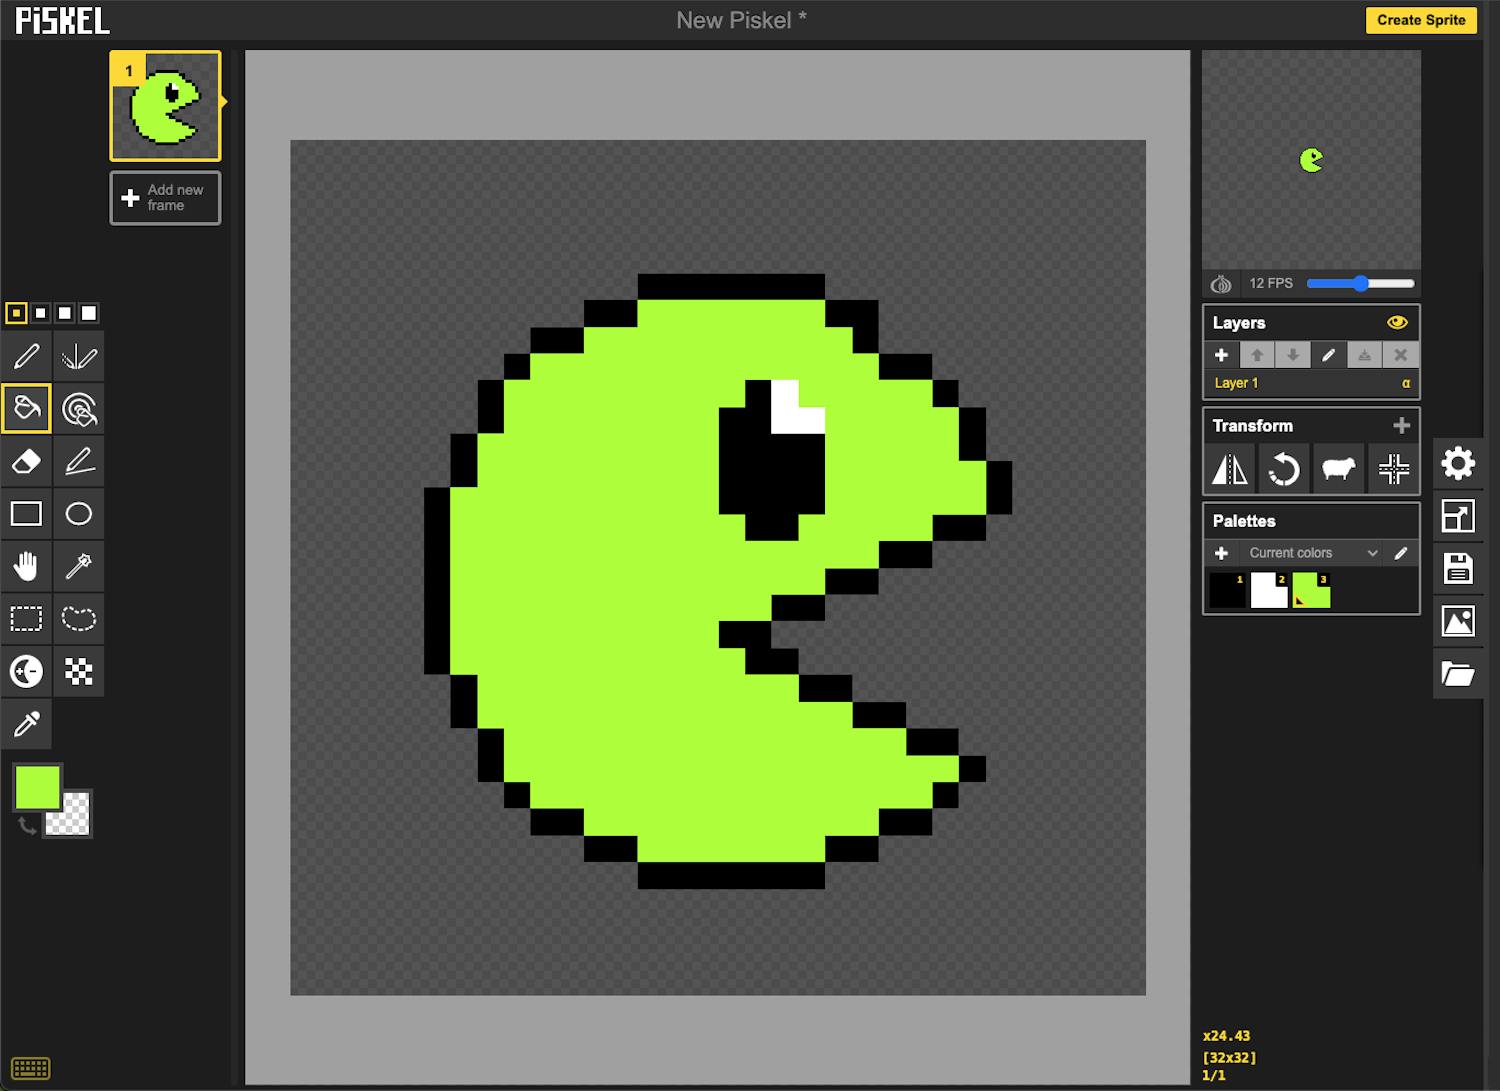Select the Vertical Mirror pen tool
The image size is (1500, 1091).
(x=79, y=357)
